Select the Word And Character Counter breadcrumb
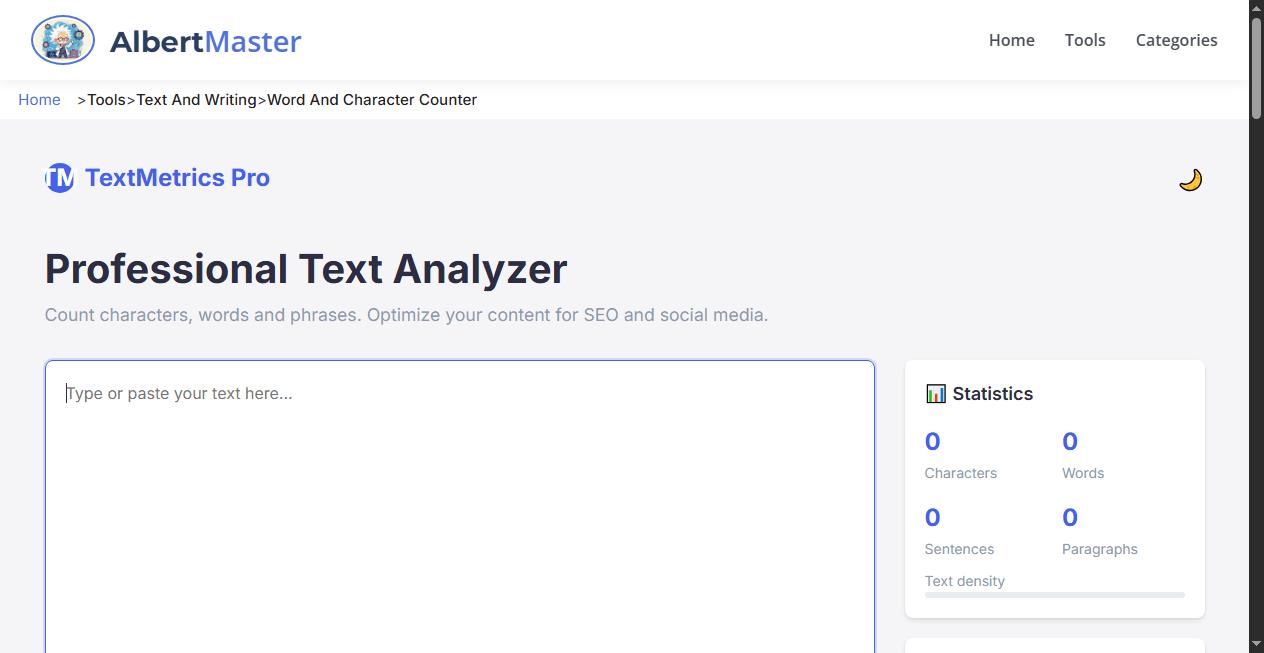The width and height of the screenshot is (1264, 653). coord(371,99)
